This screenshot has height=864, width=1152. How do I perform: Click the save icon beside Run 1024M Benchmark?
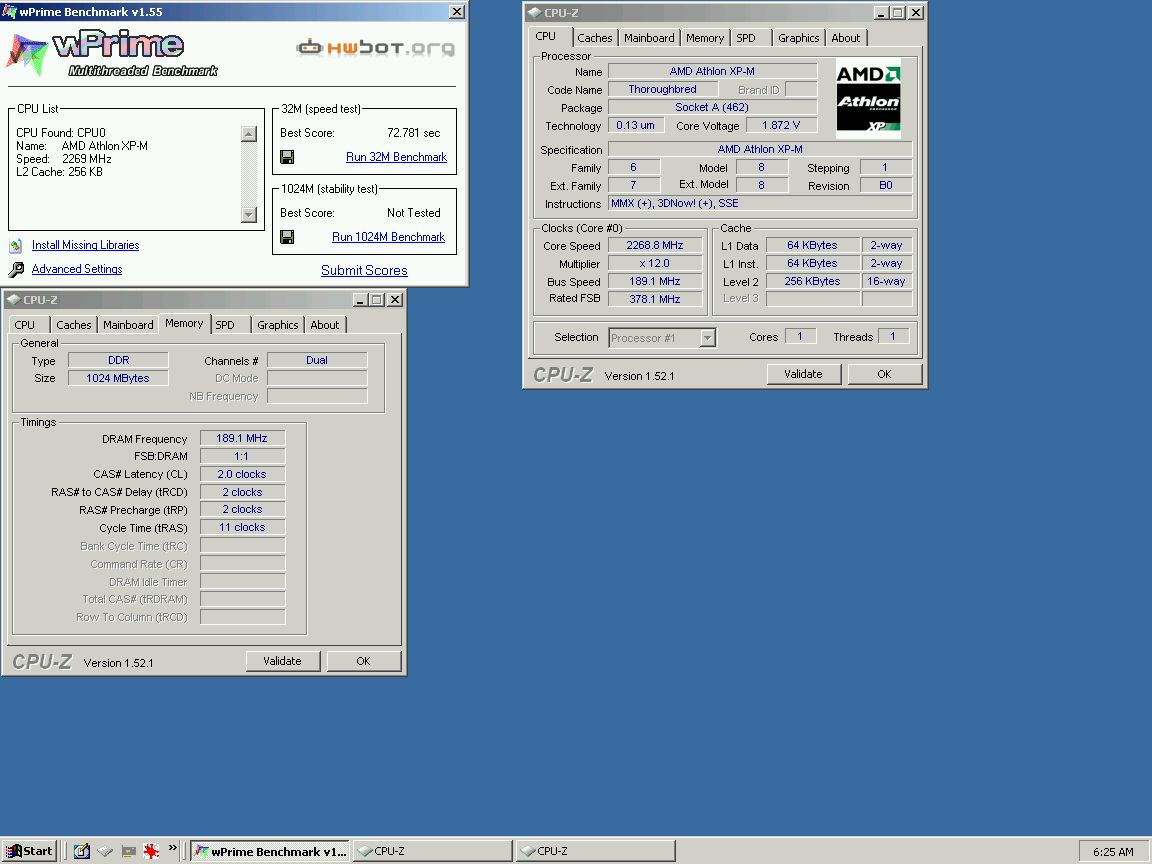point(287,237)
